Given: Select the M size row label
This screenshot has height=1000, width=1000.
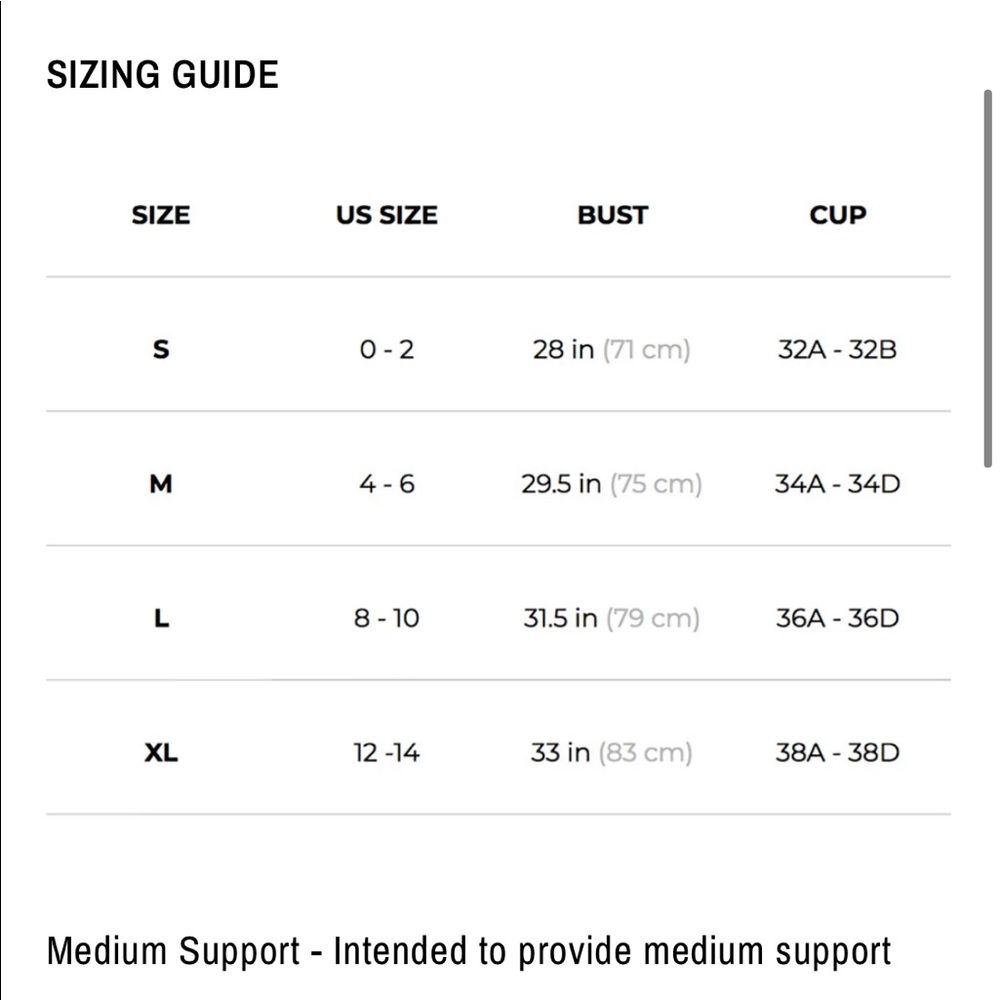Looking at the screenshot, I should pyautogui.click(x=161, y=484).
